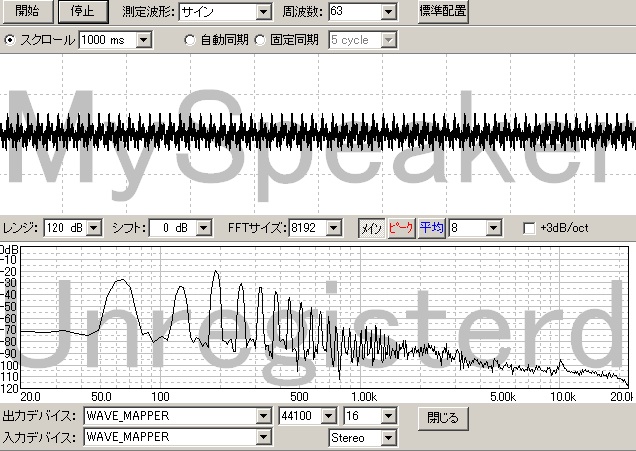This screenshot has width=636, height=451.
Task: Open the 1000 ms scroll time dropdown
Action: [144, 40]
